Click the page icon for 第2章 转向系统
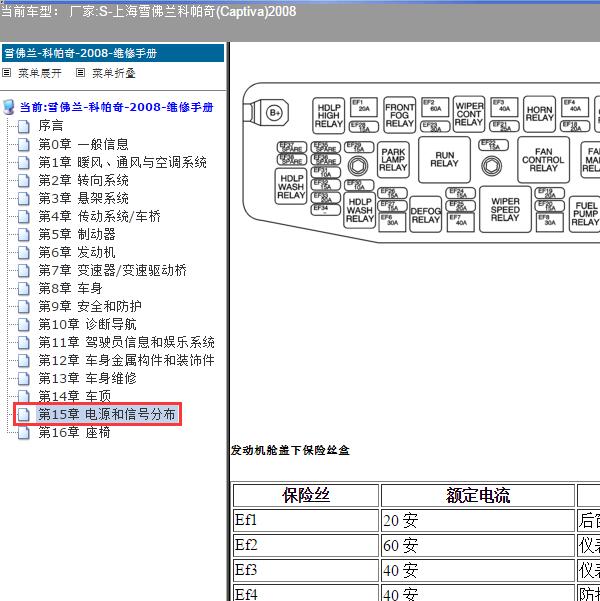 pyautogui.click(x=23, y=180)
